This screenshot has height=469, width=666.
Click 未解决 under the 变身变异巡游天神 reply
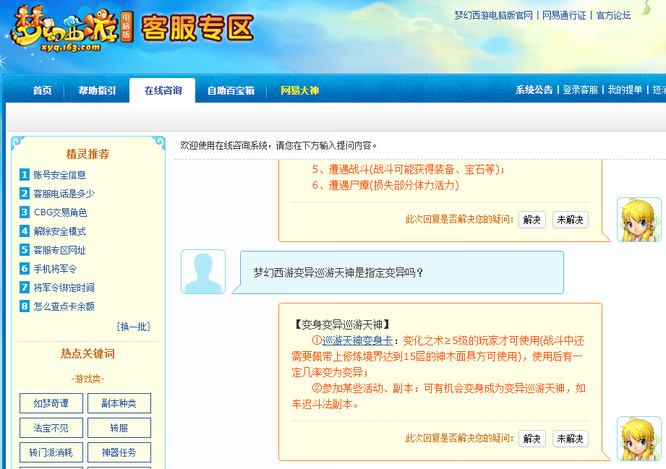tap(570, 438)
